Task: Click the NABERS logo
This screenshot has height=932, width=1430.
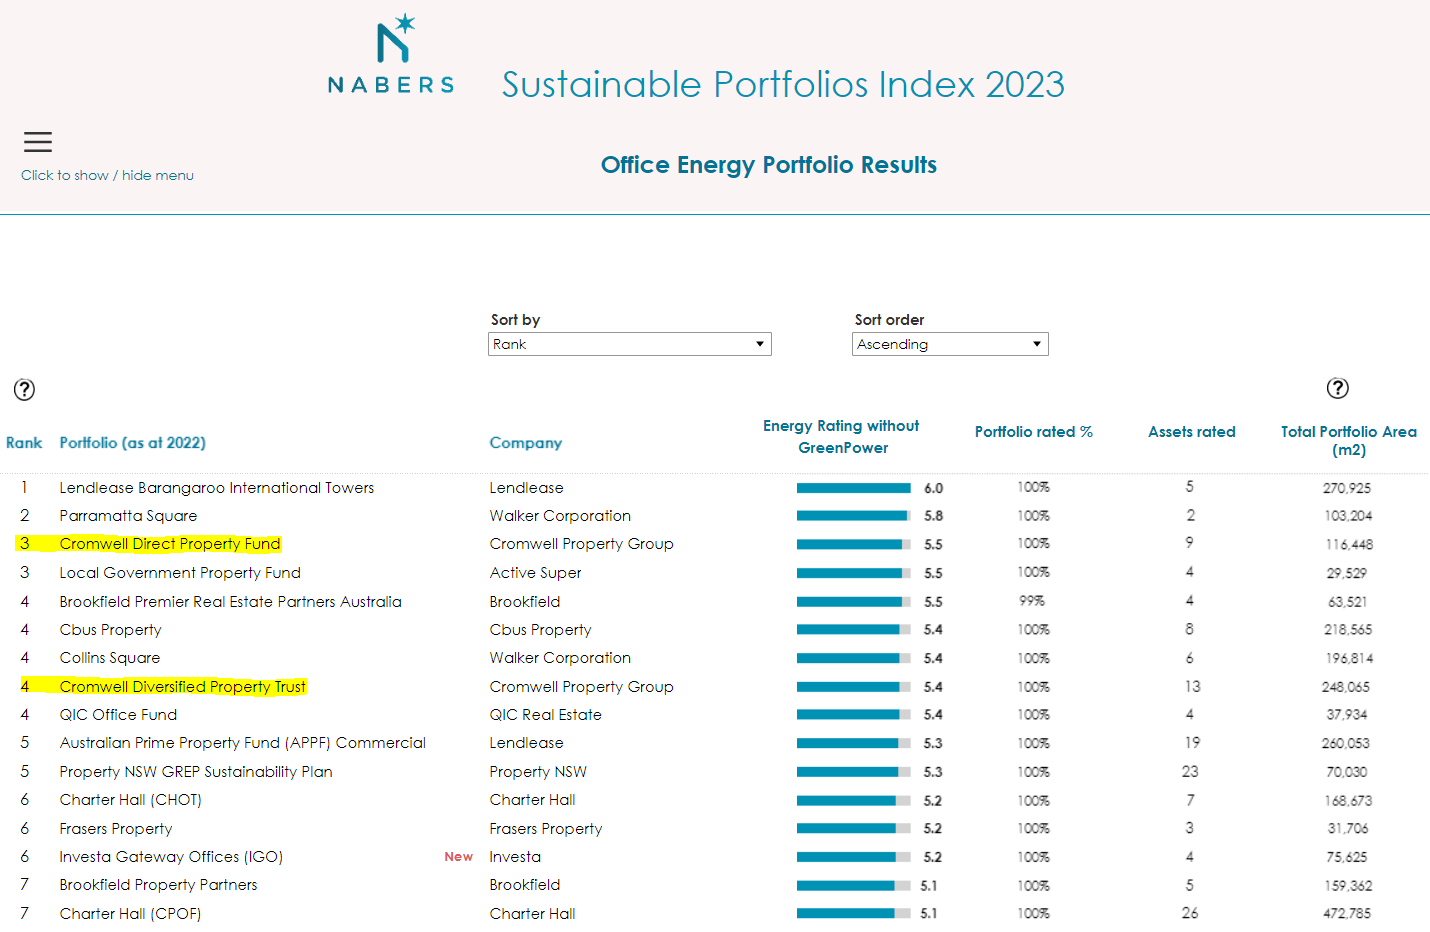Action: [391, 55]
